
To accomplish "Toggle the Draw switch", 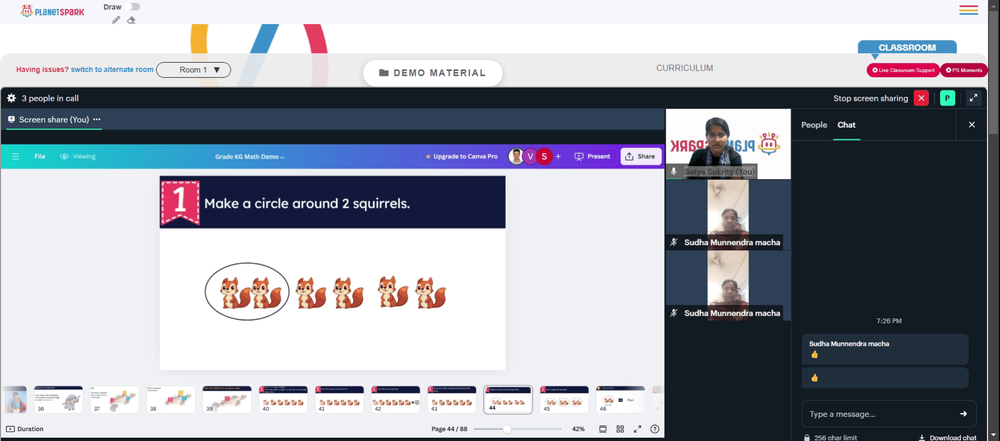I will tap(133, 6).
